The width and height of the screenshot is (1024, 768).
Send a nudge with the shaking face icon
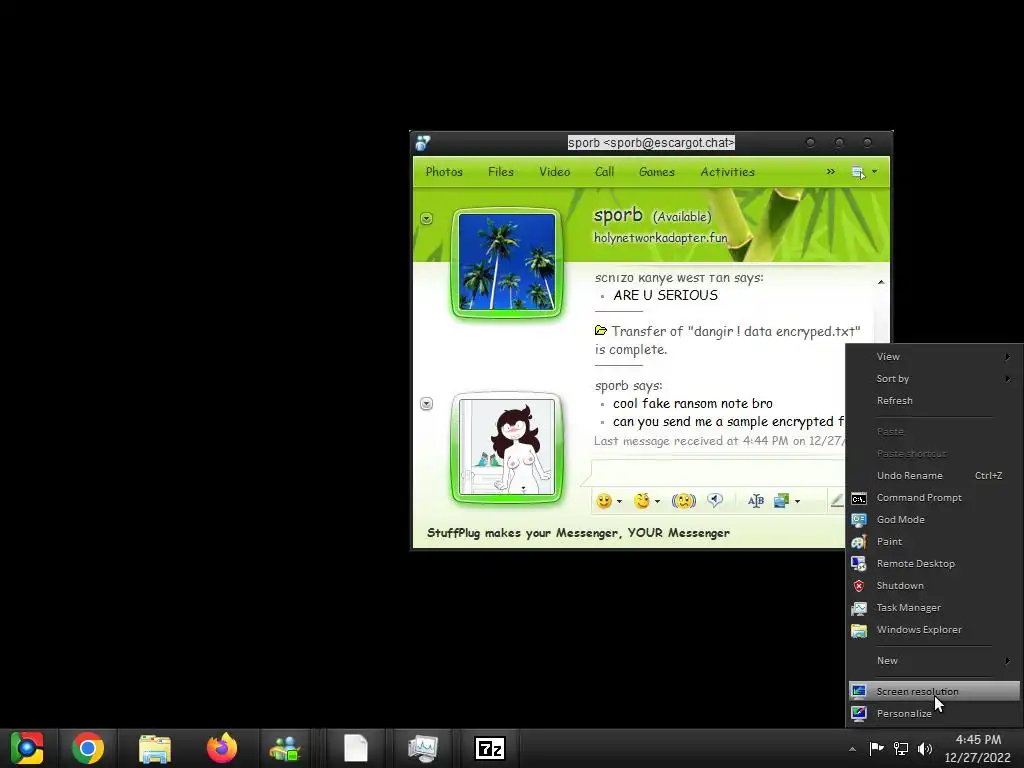click(683, 501)
